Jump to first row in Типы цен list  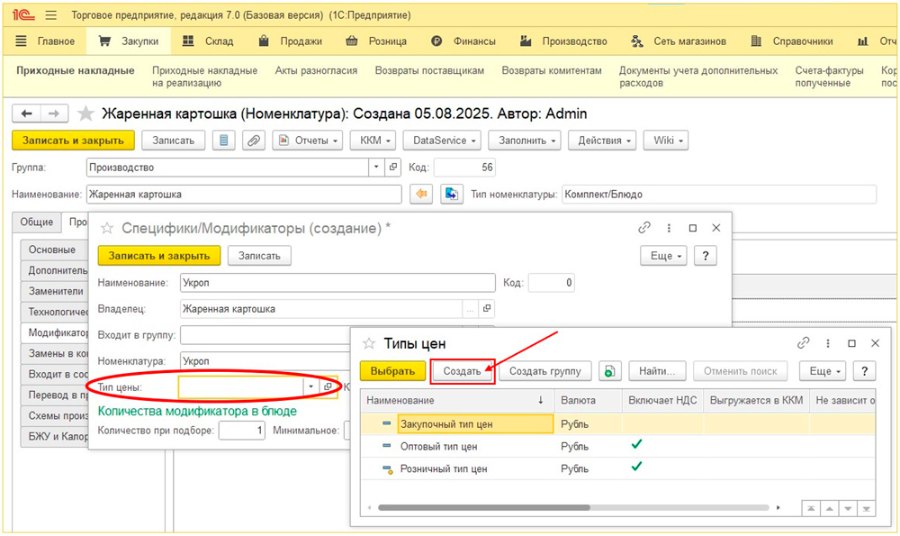pos(810,508)
